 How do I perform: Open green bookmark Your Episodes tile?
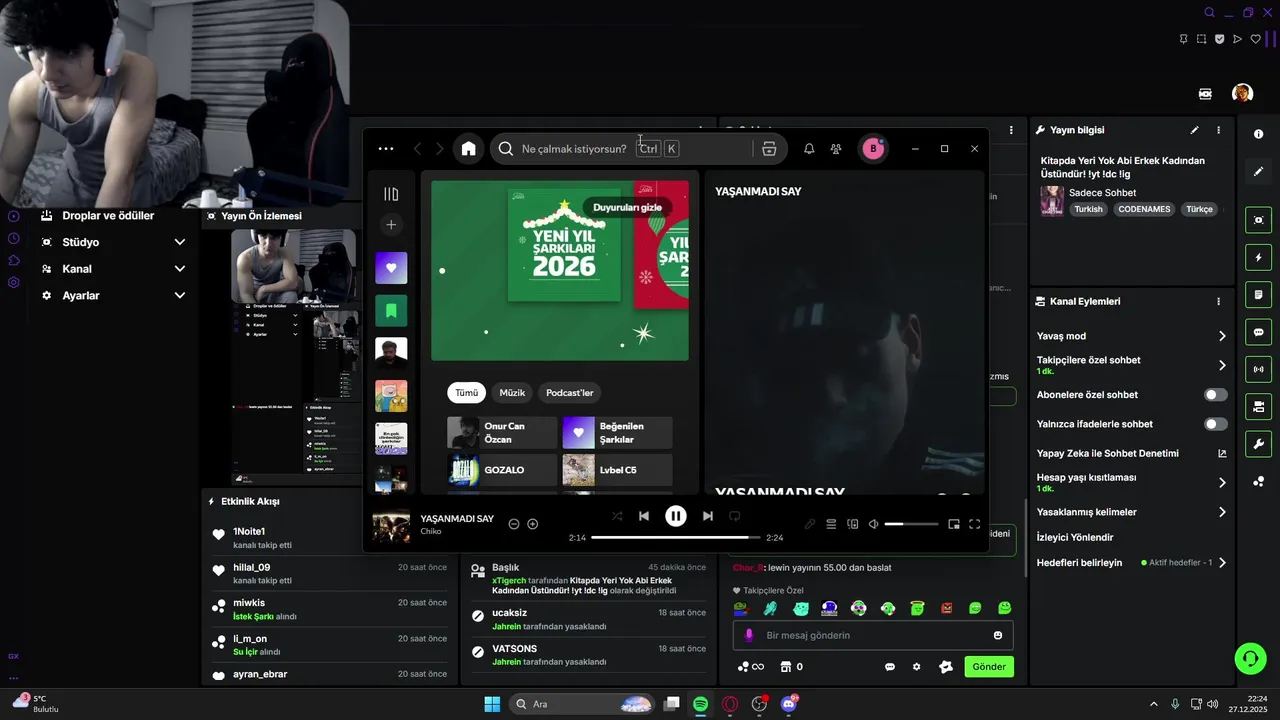click(391, 311)
